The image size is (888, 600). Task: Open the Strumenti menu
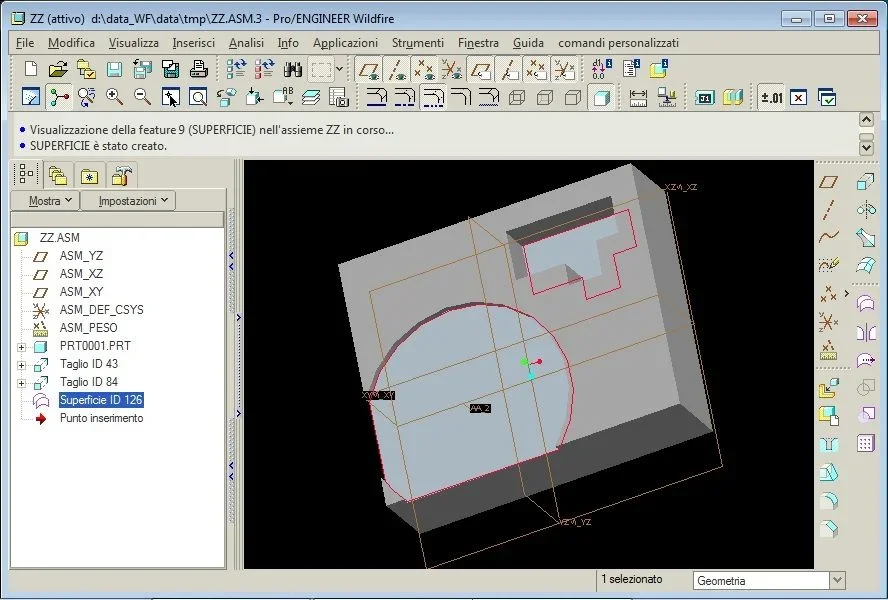(x=418, y=43)
